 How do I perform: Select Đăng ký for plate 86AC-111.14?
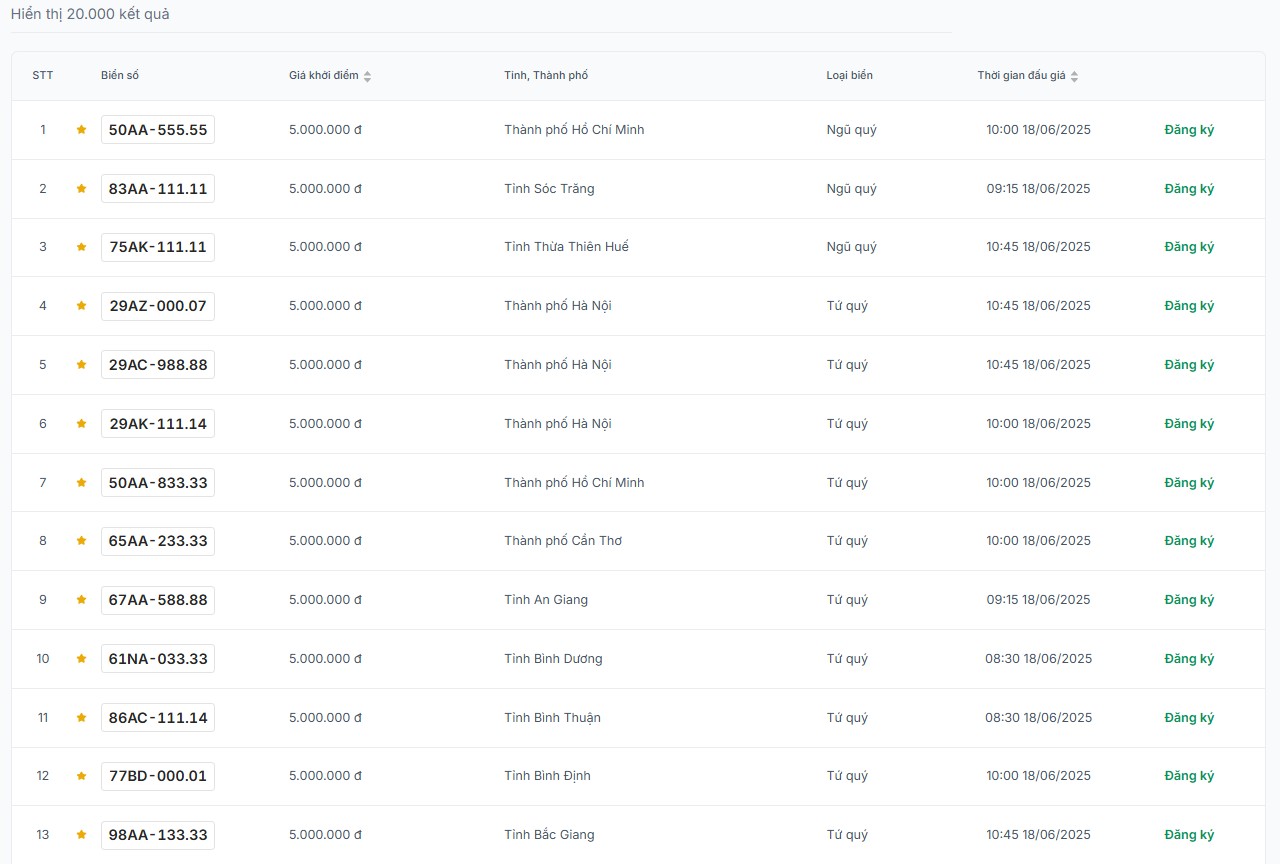click(x=1189, y=718)
